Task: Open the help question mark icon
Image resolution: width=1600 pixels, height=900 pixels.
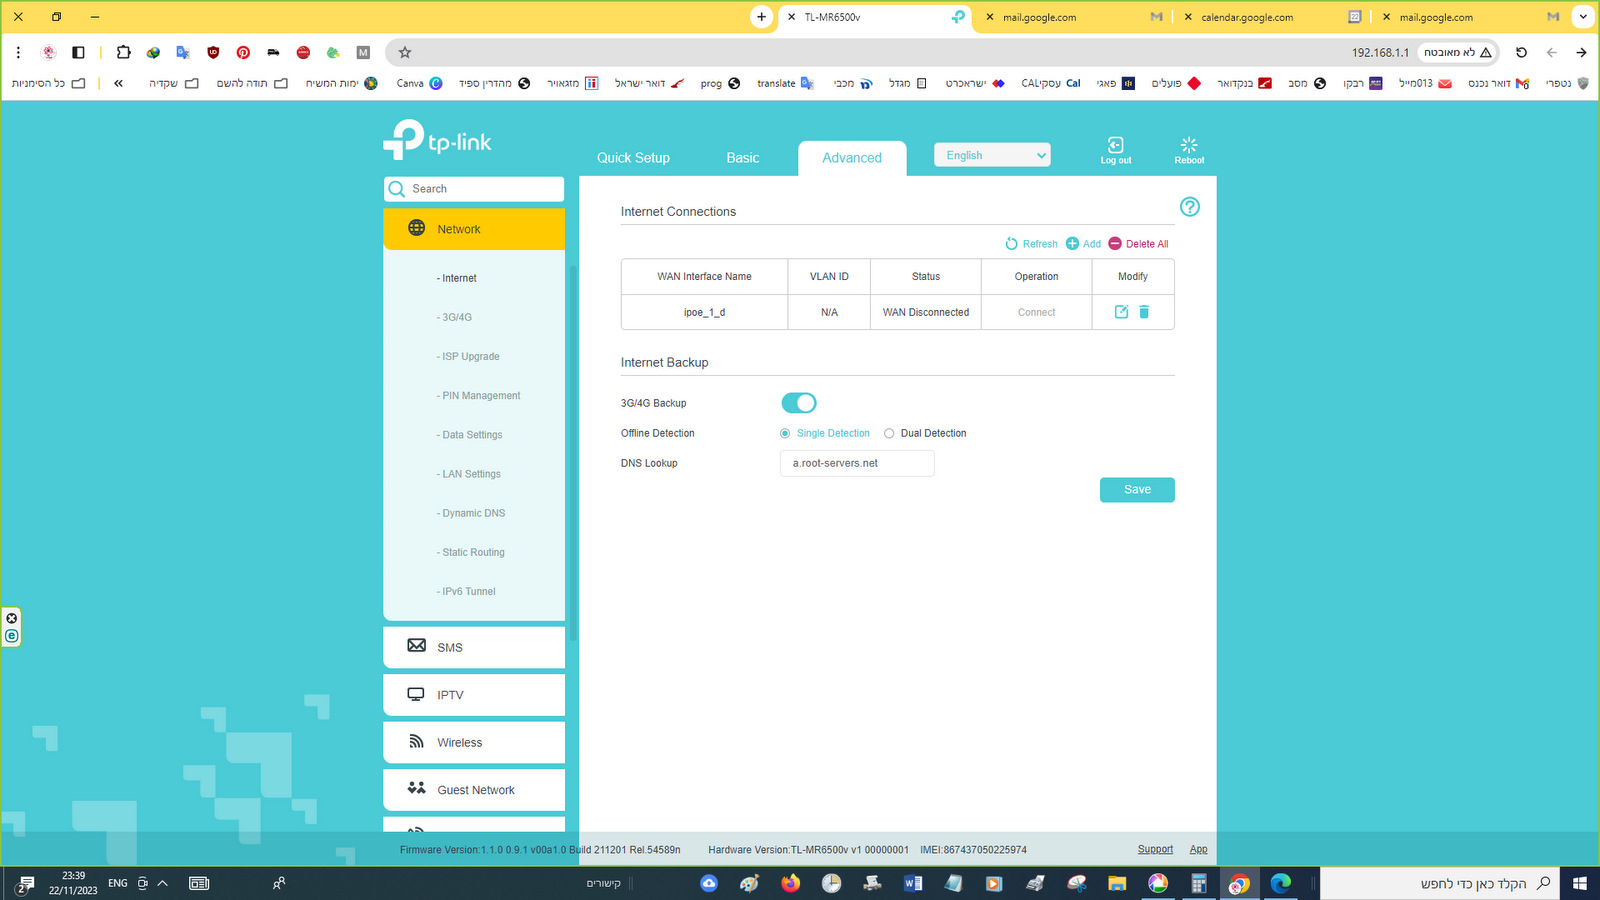Action: (1189, 207)
